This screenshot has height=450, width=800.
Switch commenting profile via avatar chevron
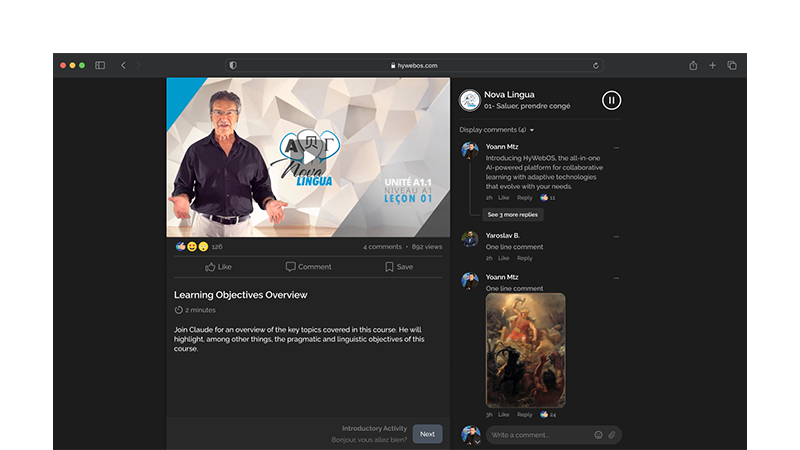[x=477, y=441]
